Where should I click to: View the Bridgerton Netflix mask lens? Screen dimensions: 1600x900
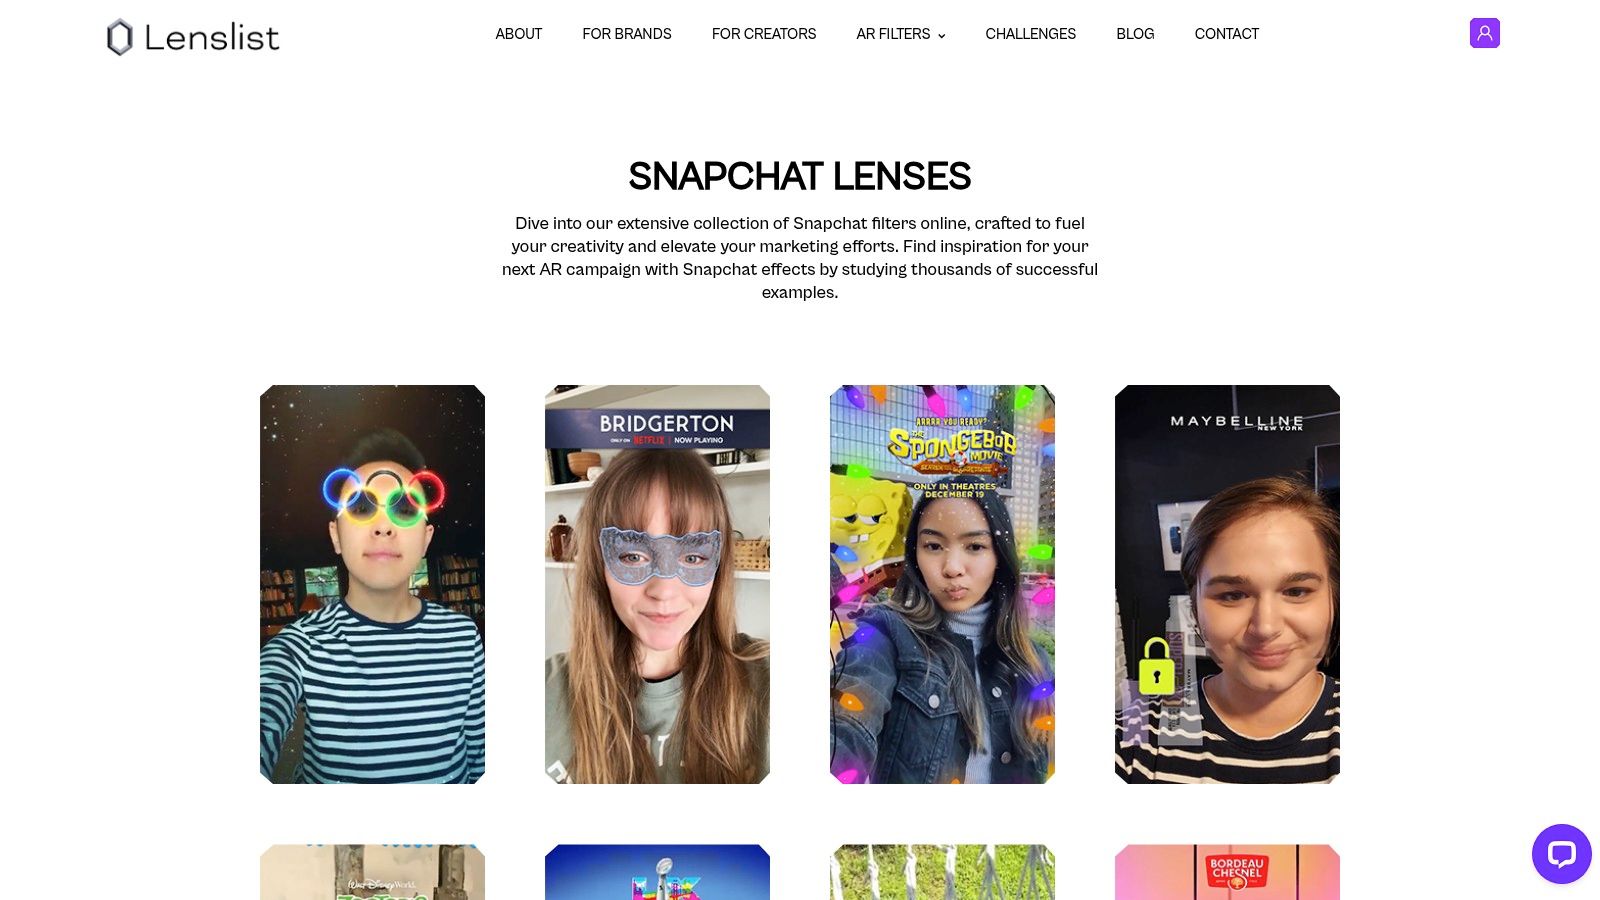point(657,584)
